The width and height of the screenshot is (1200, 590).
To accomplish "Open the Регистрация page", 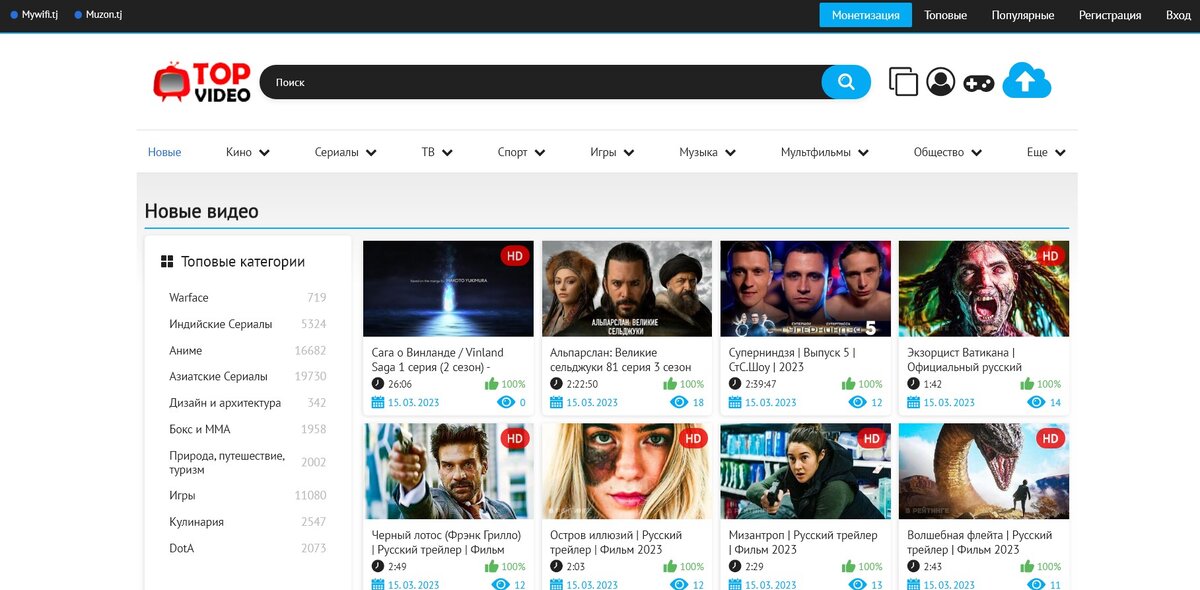I will click(1110, 15).
